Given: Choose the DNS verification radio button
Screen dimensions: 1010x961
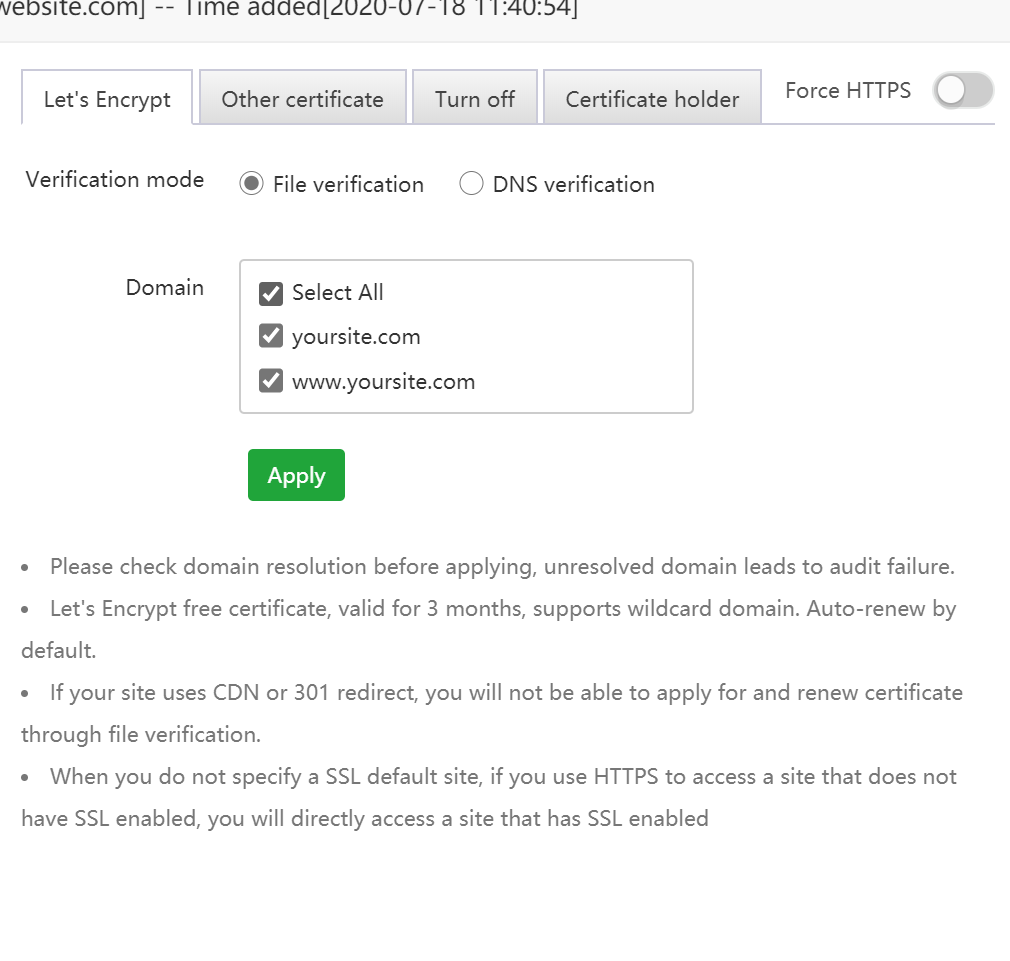Looking at the screenshot, I should coord(471,184).
